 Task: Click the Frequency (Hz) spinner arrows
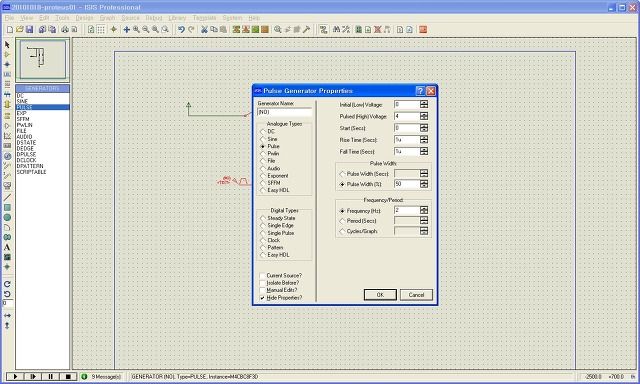pos(424,210)
